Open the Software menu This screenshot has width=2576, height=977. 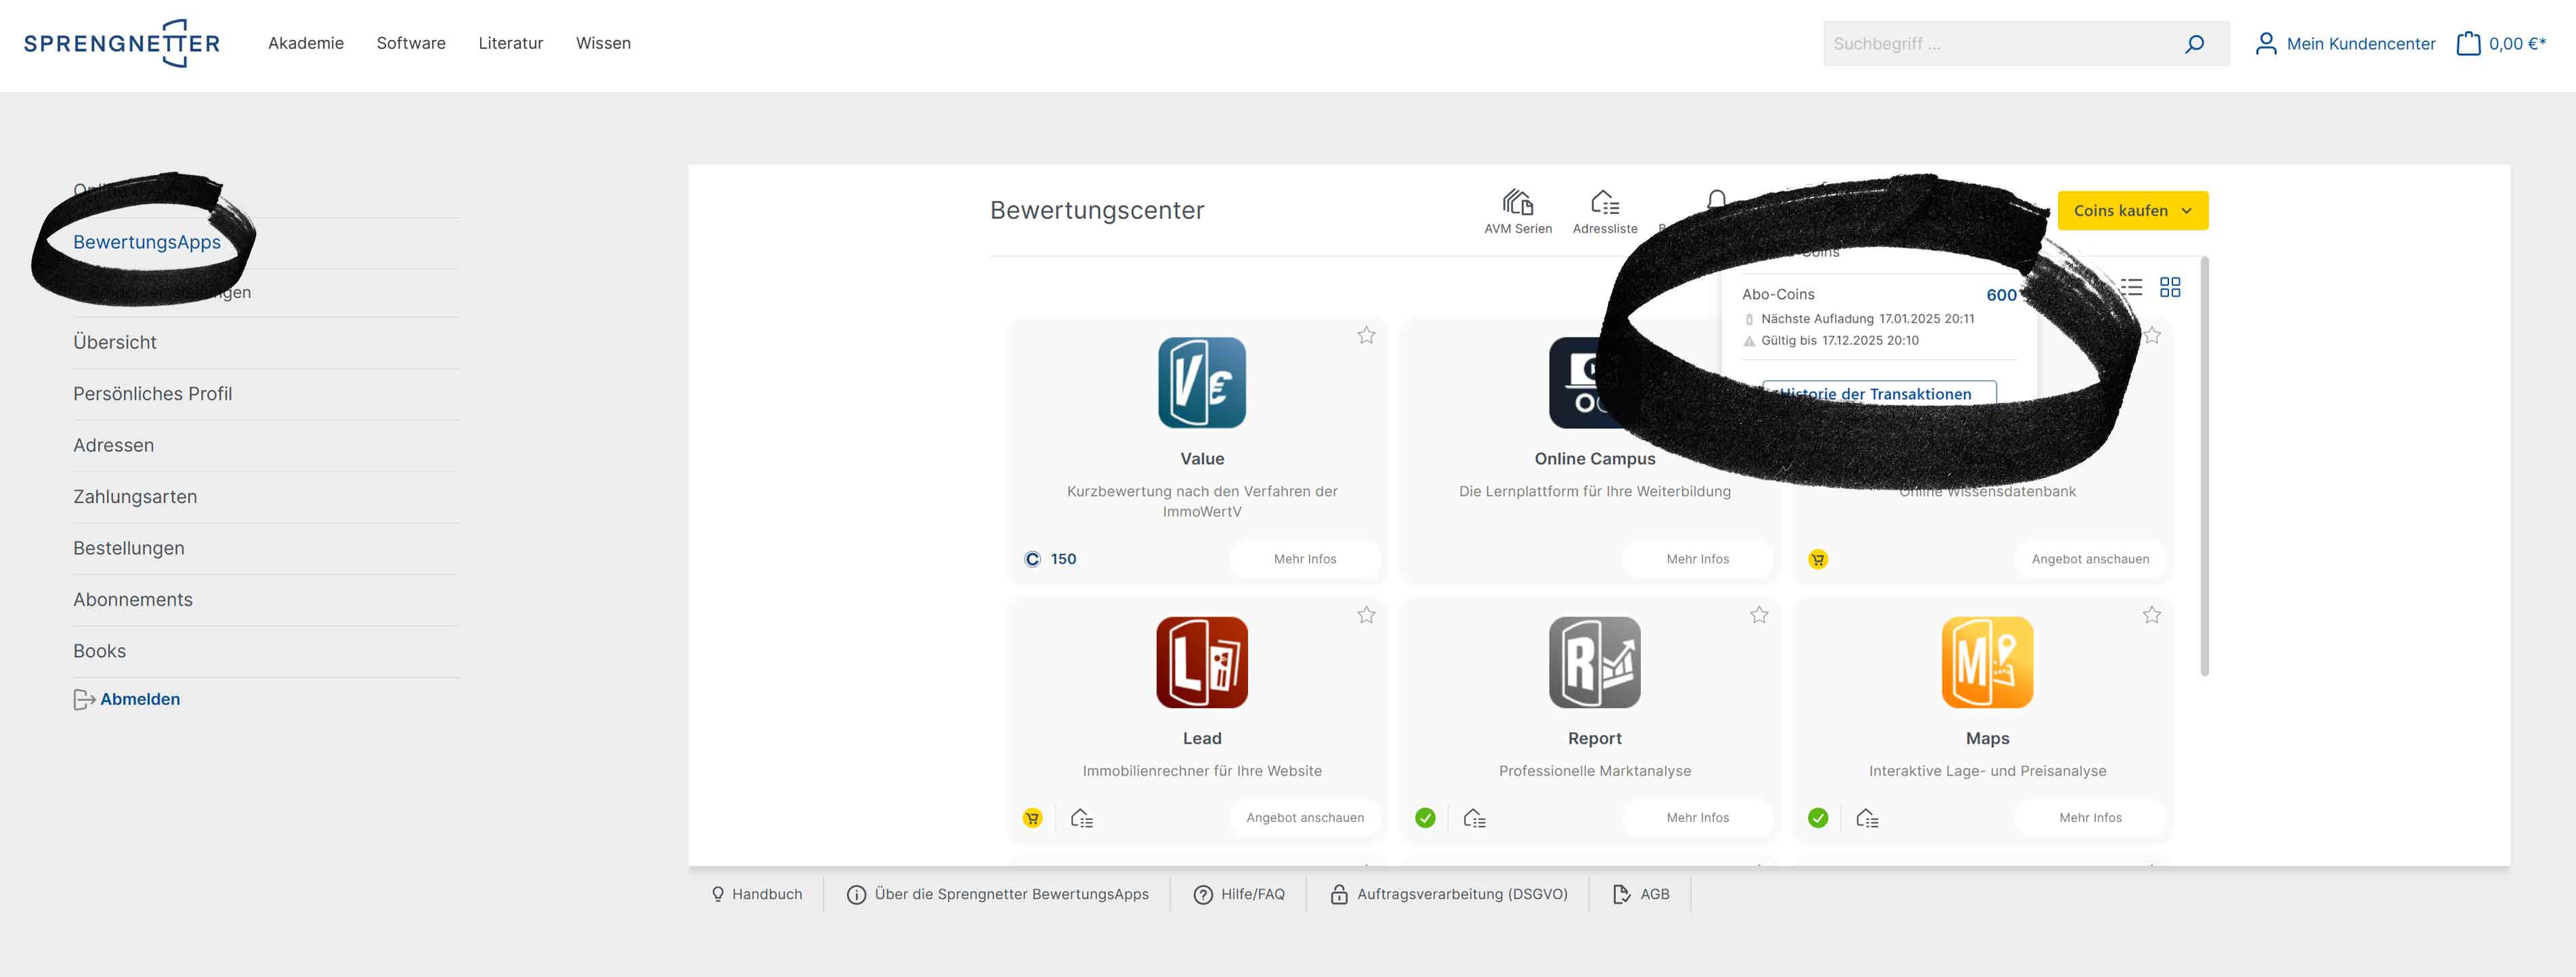(x=410, y=43)
